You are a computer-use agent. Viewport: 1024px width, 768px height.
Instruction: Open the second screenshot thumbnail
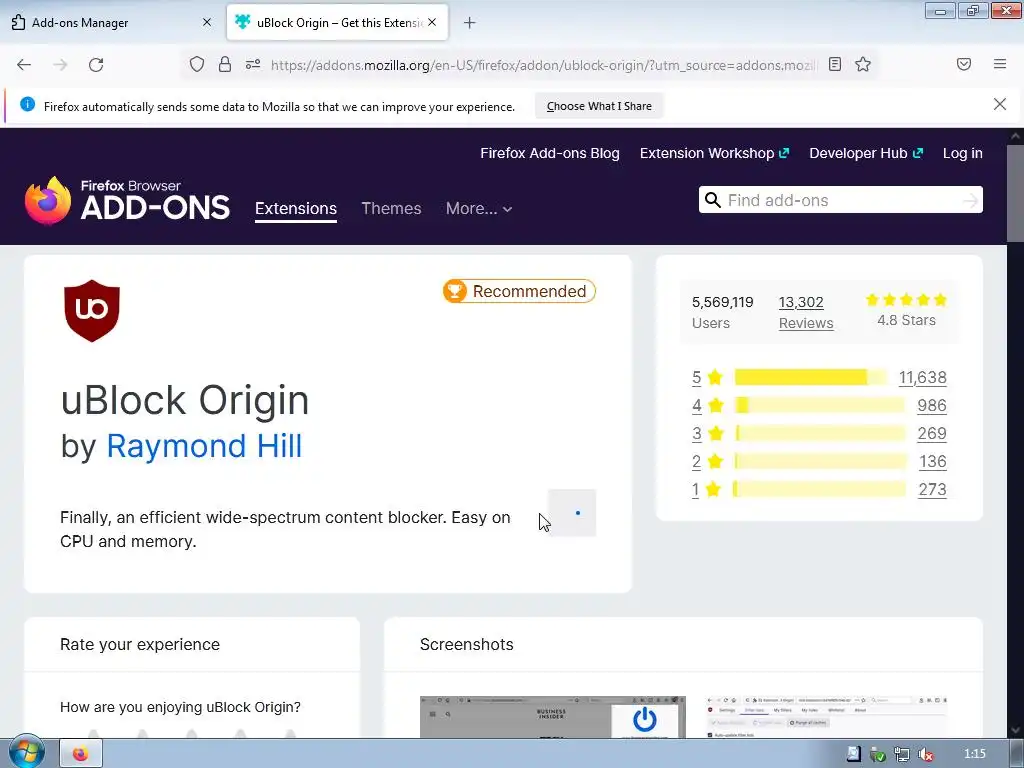tap(827, 717)
